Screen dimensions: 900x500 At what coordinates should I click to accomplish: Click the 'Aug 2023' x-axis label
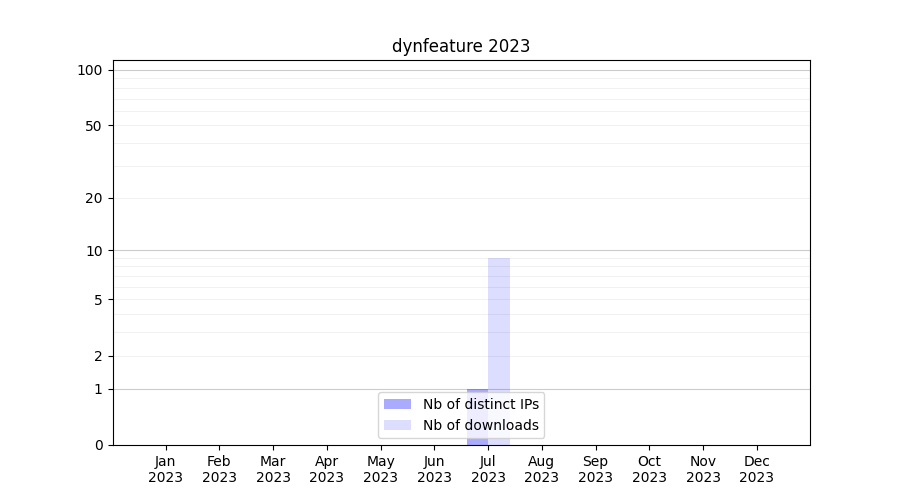coord(541,469)
